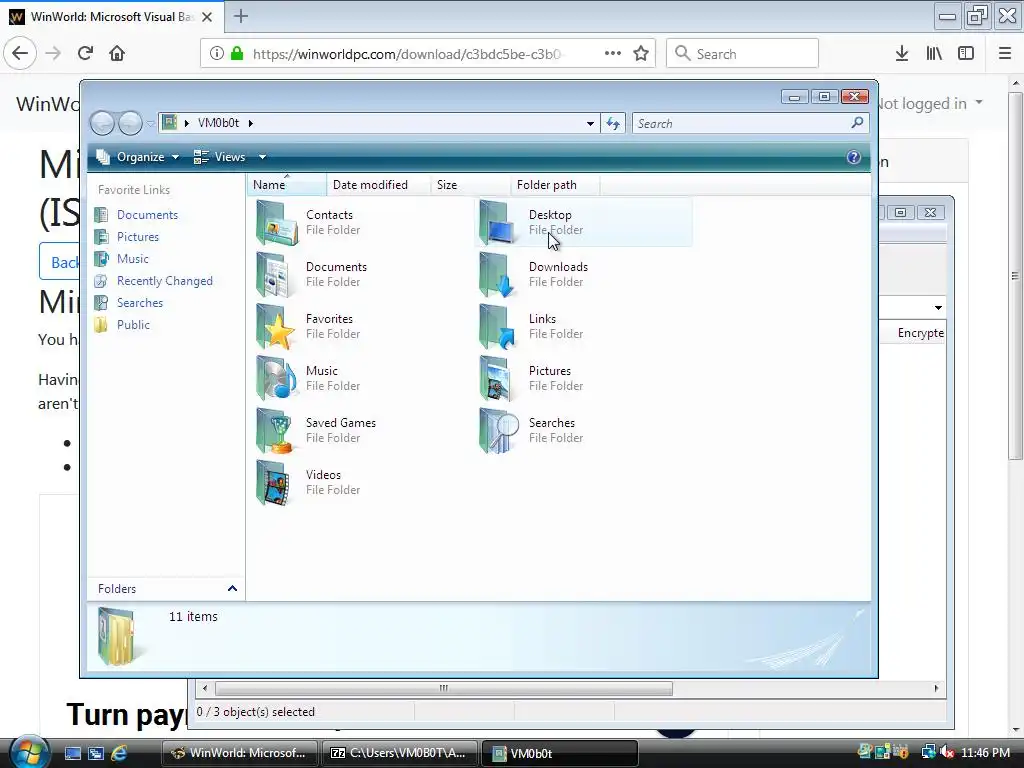Sort by Folder path column header
The width and height of the screenshot is (1024, 768).
pyautogui.click(x=555, y=185)
